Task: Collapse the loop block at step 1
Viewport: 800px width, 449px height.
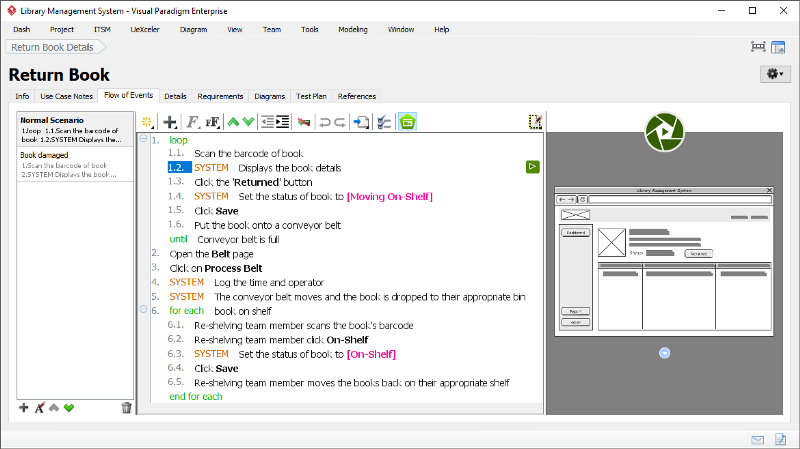Action: tap(143, 140)
